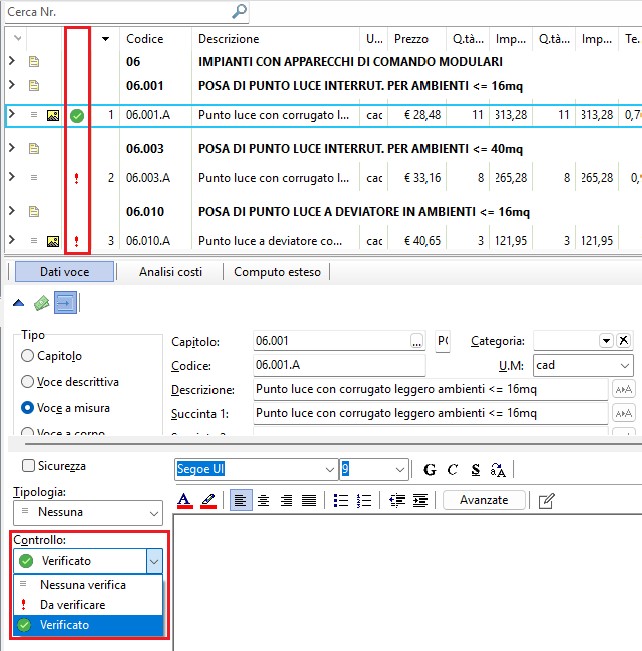
Task: Open the Controllo dropdown arrow
Action: pyautogui.click(x=154, y=561)
